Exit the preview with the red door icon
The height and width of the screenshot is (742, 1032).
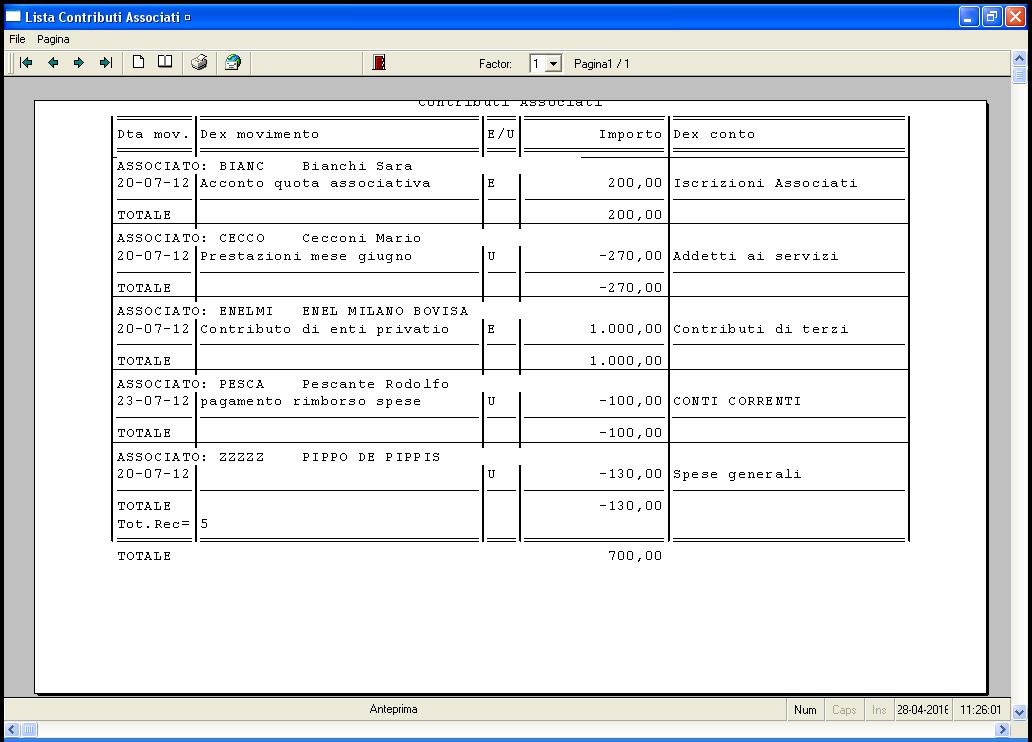379,63
